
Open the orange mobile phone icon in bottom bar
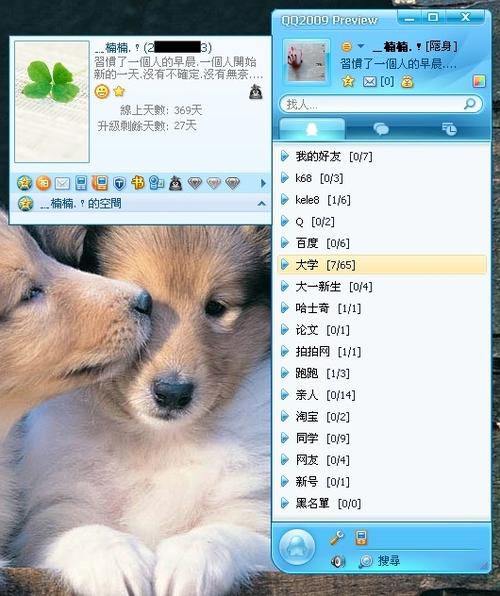361,537
